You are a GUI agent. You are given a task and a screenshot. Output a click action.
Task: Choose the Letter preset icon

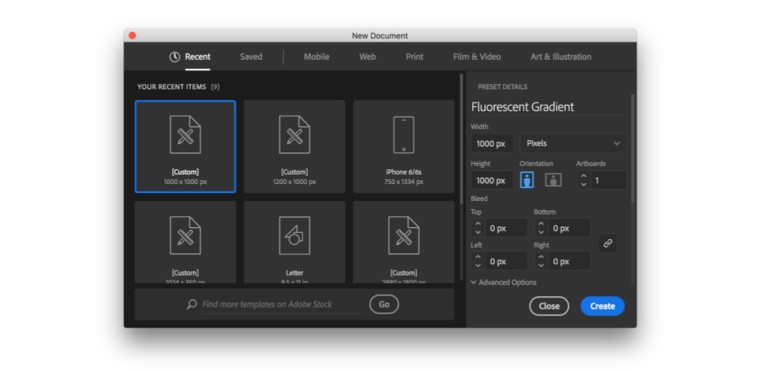click(295, 236)
